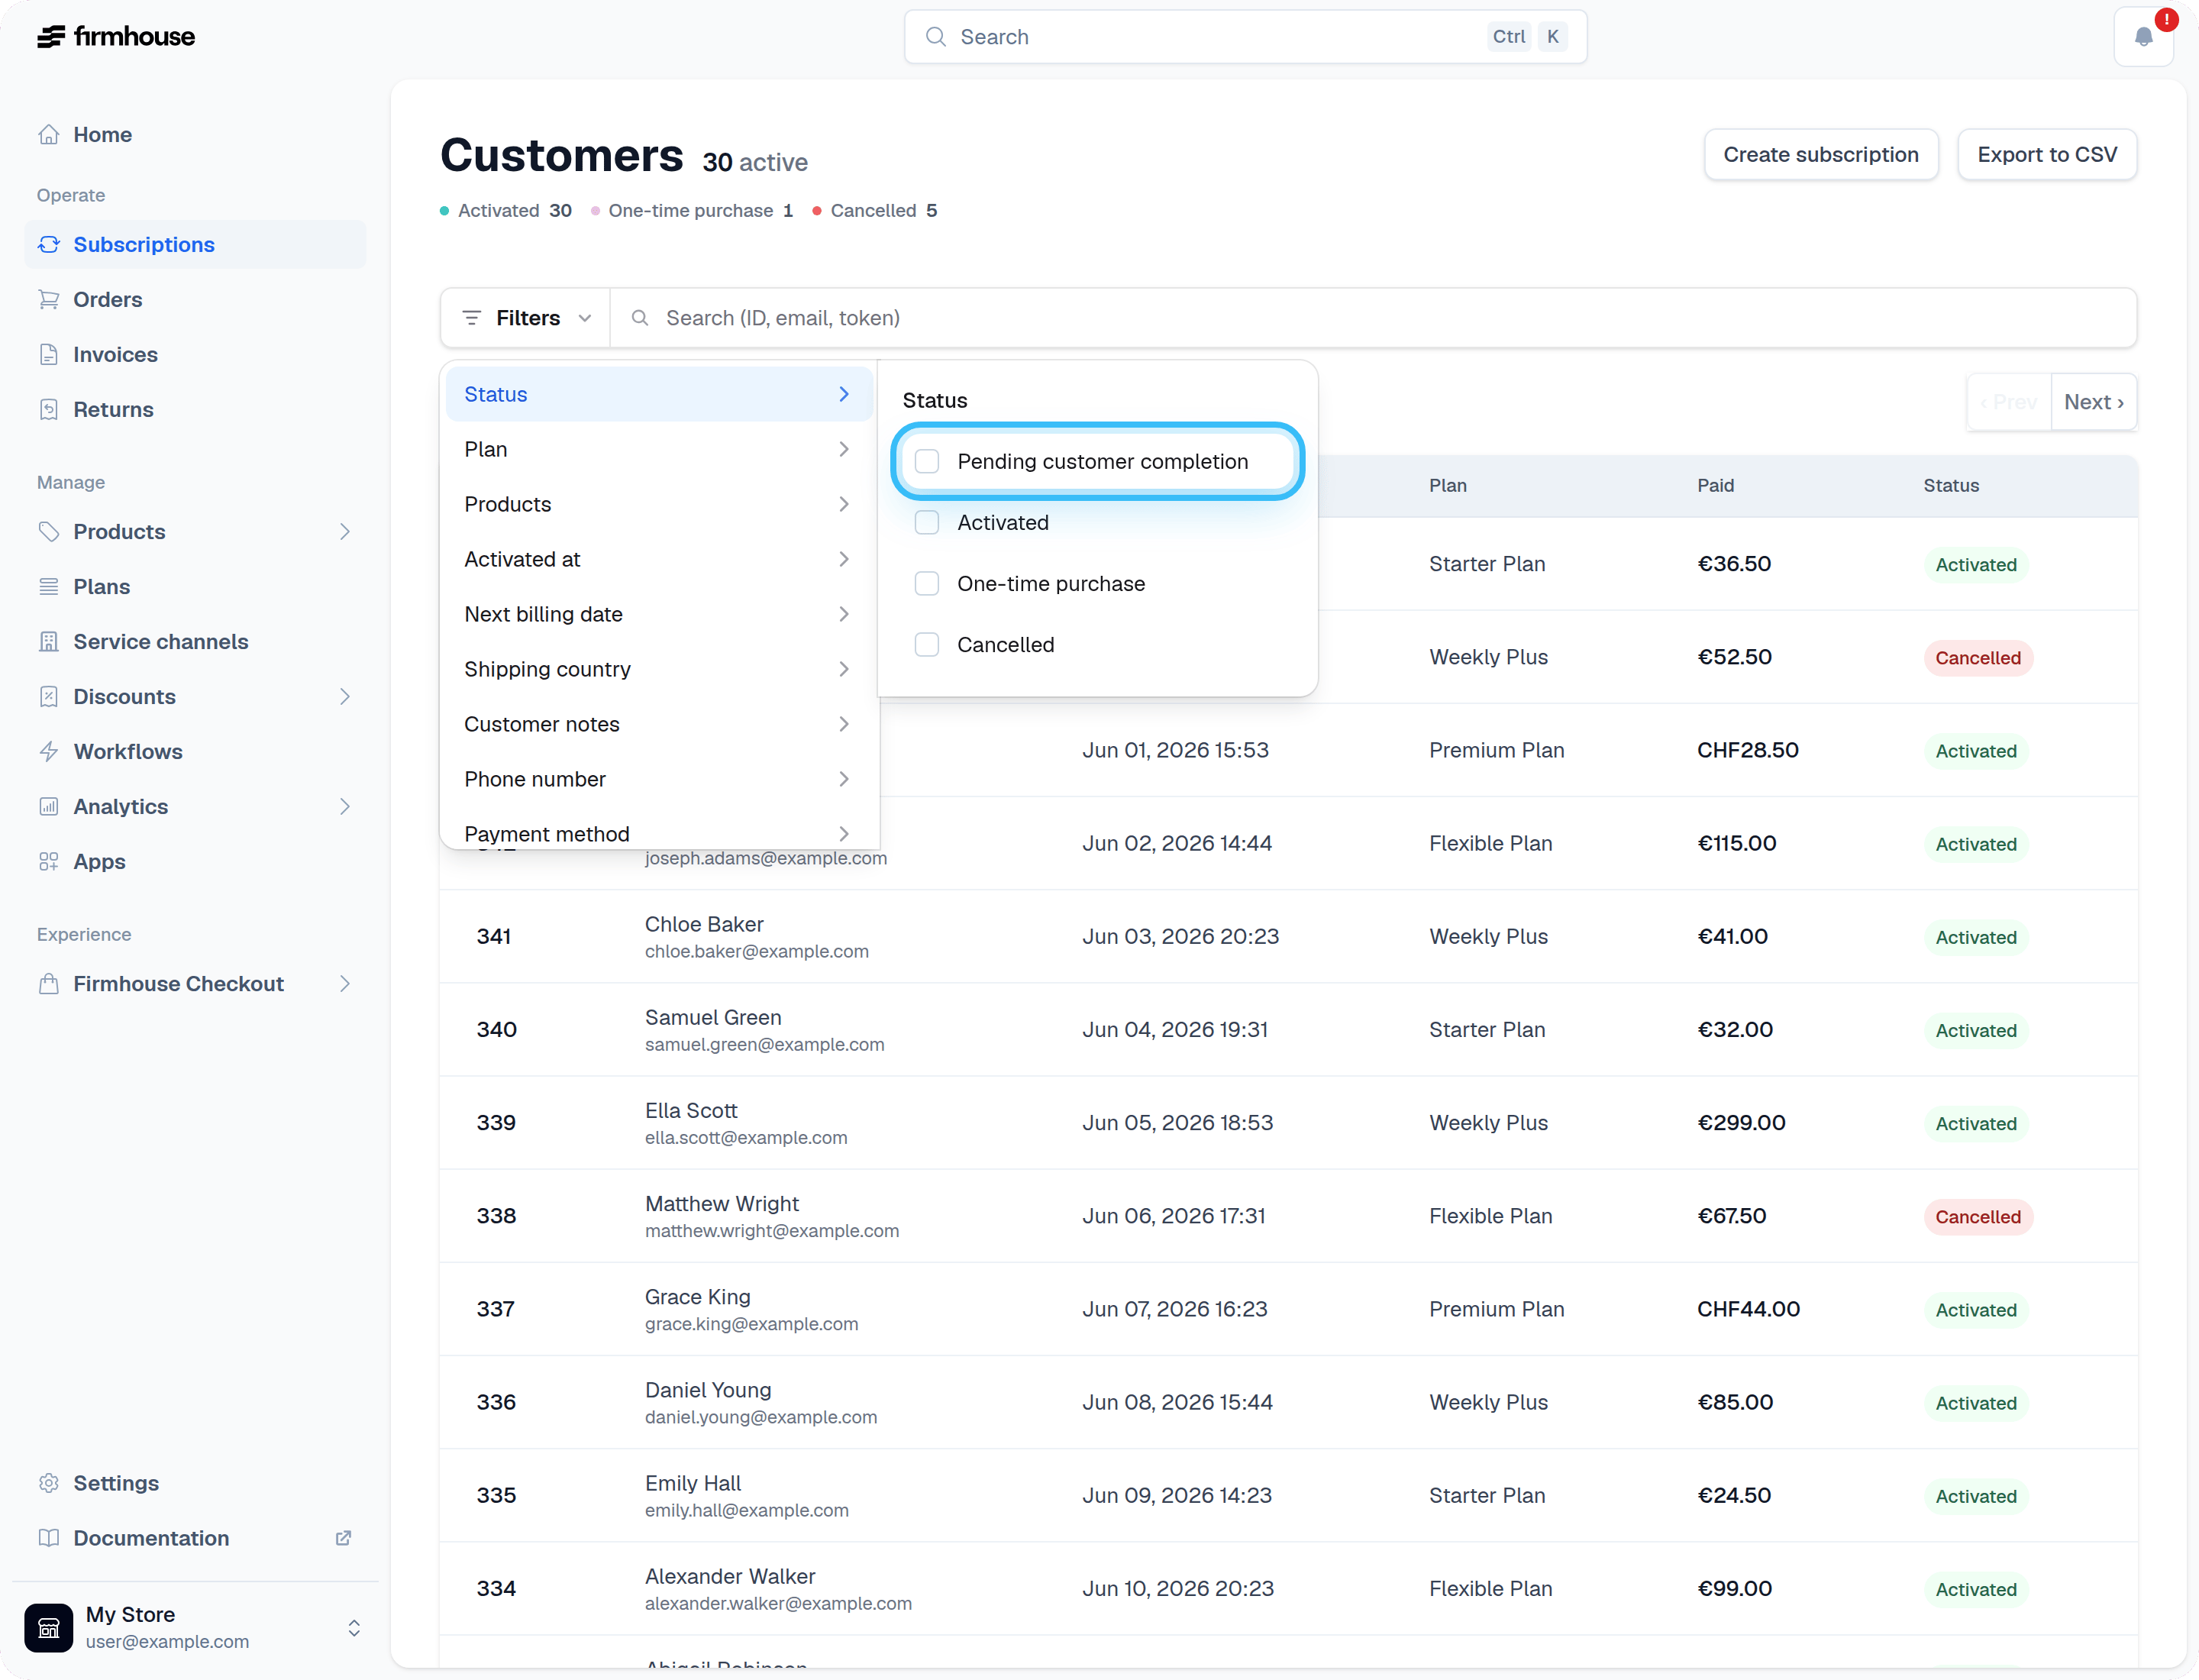This screenshot has height=1680, width=2199.
Task: Expand Products sidebar submenu chevron
Action: point(345,531)
